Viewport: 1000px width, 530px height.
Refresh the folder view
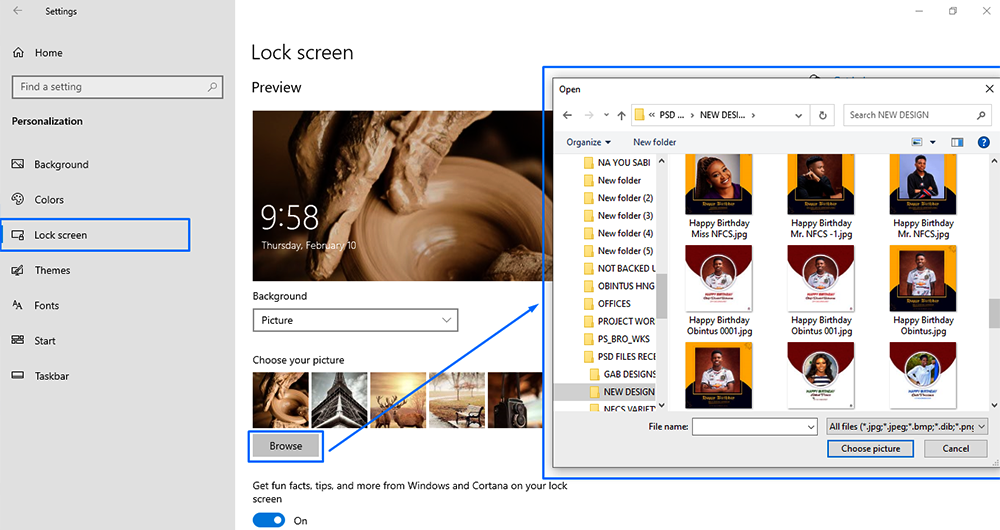point(823,115)
